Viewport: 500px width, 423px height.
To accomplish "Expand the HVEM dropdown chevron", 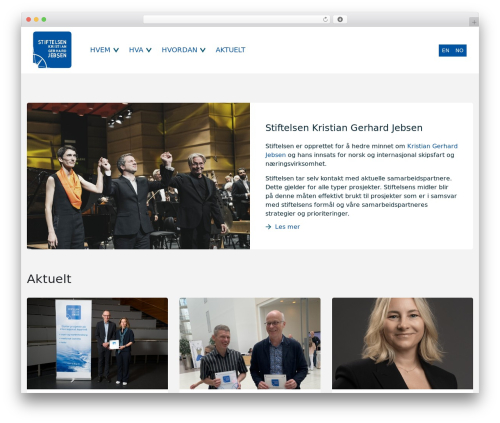I will (116, 50).
